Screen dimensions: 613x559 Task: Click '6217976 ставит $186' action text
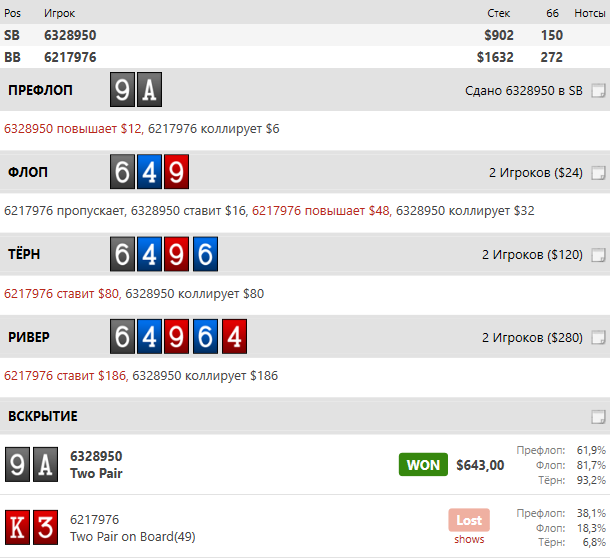tap(65, 376)
